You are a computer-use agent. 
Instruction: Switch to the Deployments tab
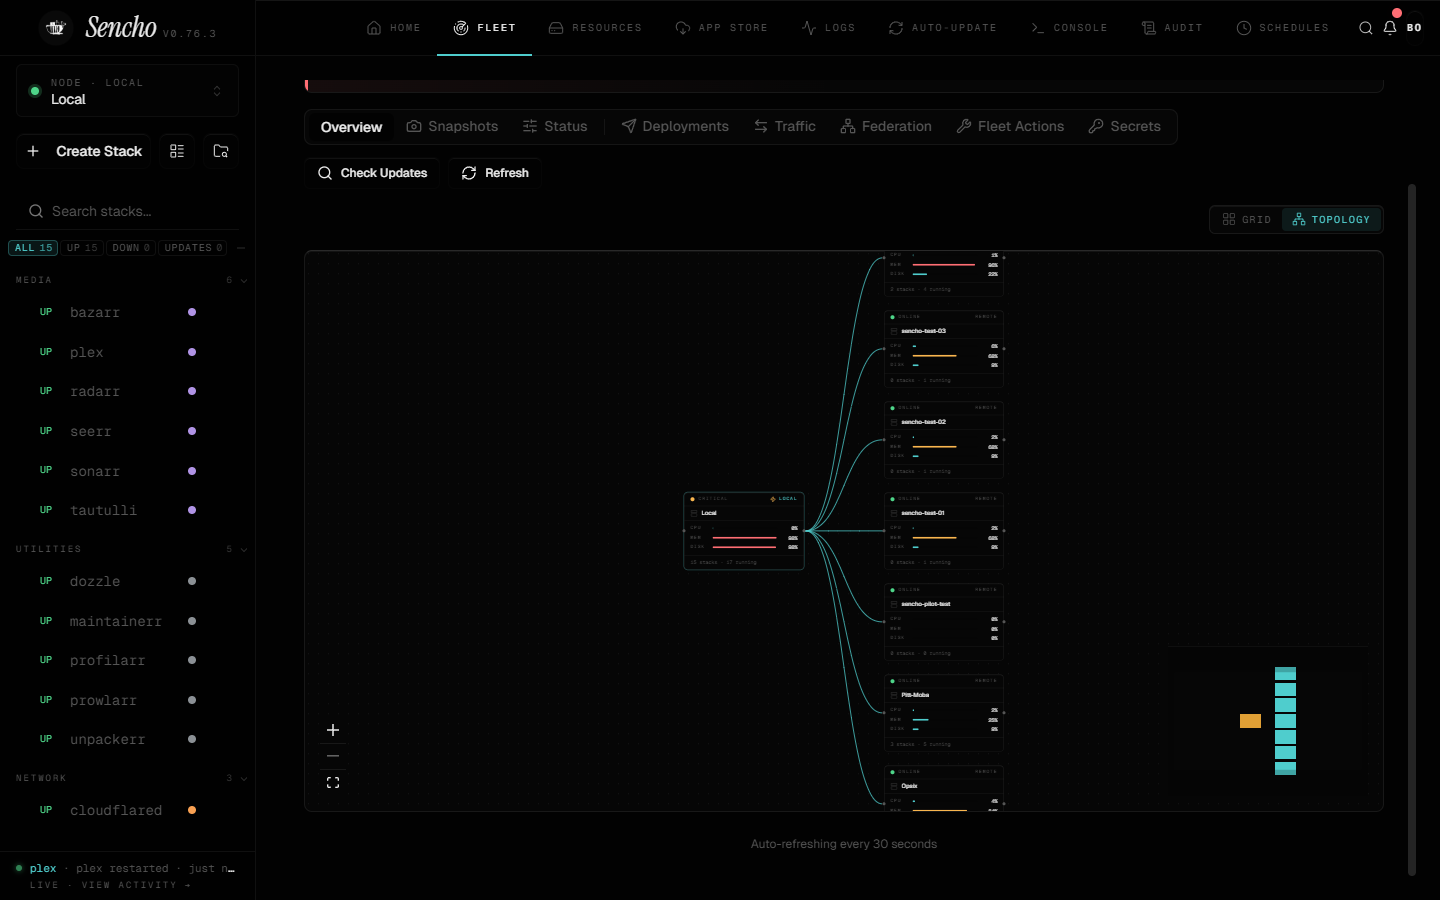675,127
